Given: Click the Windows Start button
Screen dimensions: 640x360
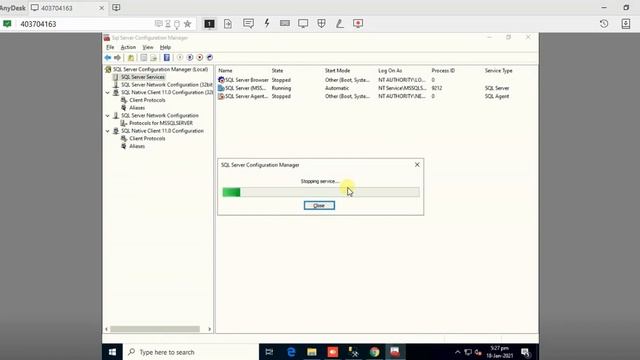Looking at the screenshot, I should [x=112, y=352].
